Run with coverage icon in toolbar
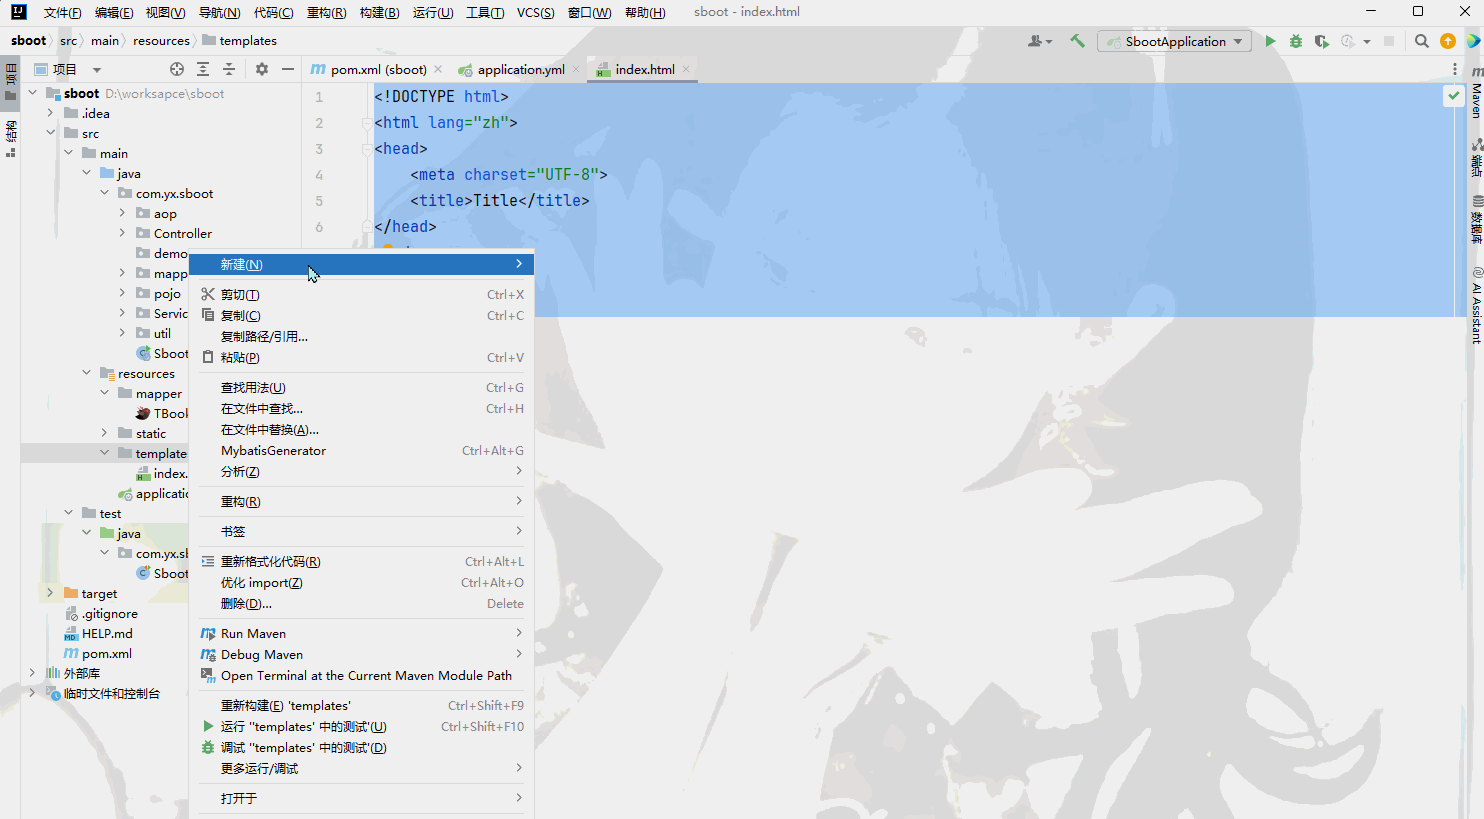This screenshot has height=819, width=1484. [x=1322, y=41]
